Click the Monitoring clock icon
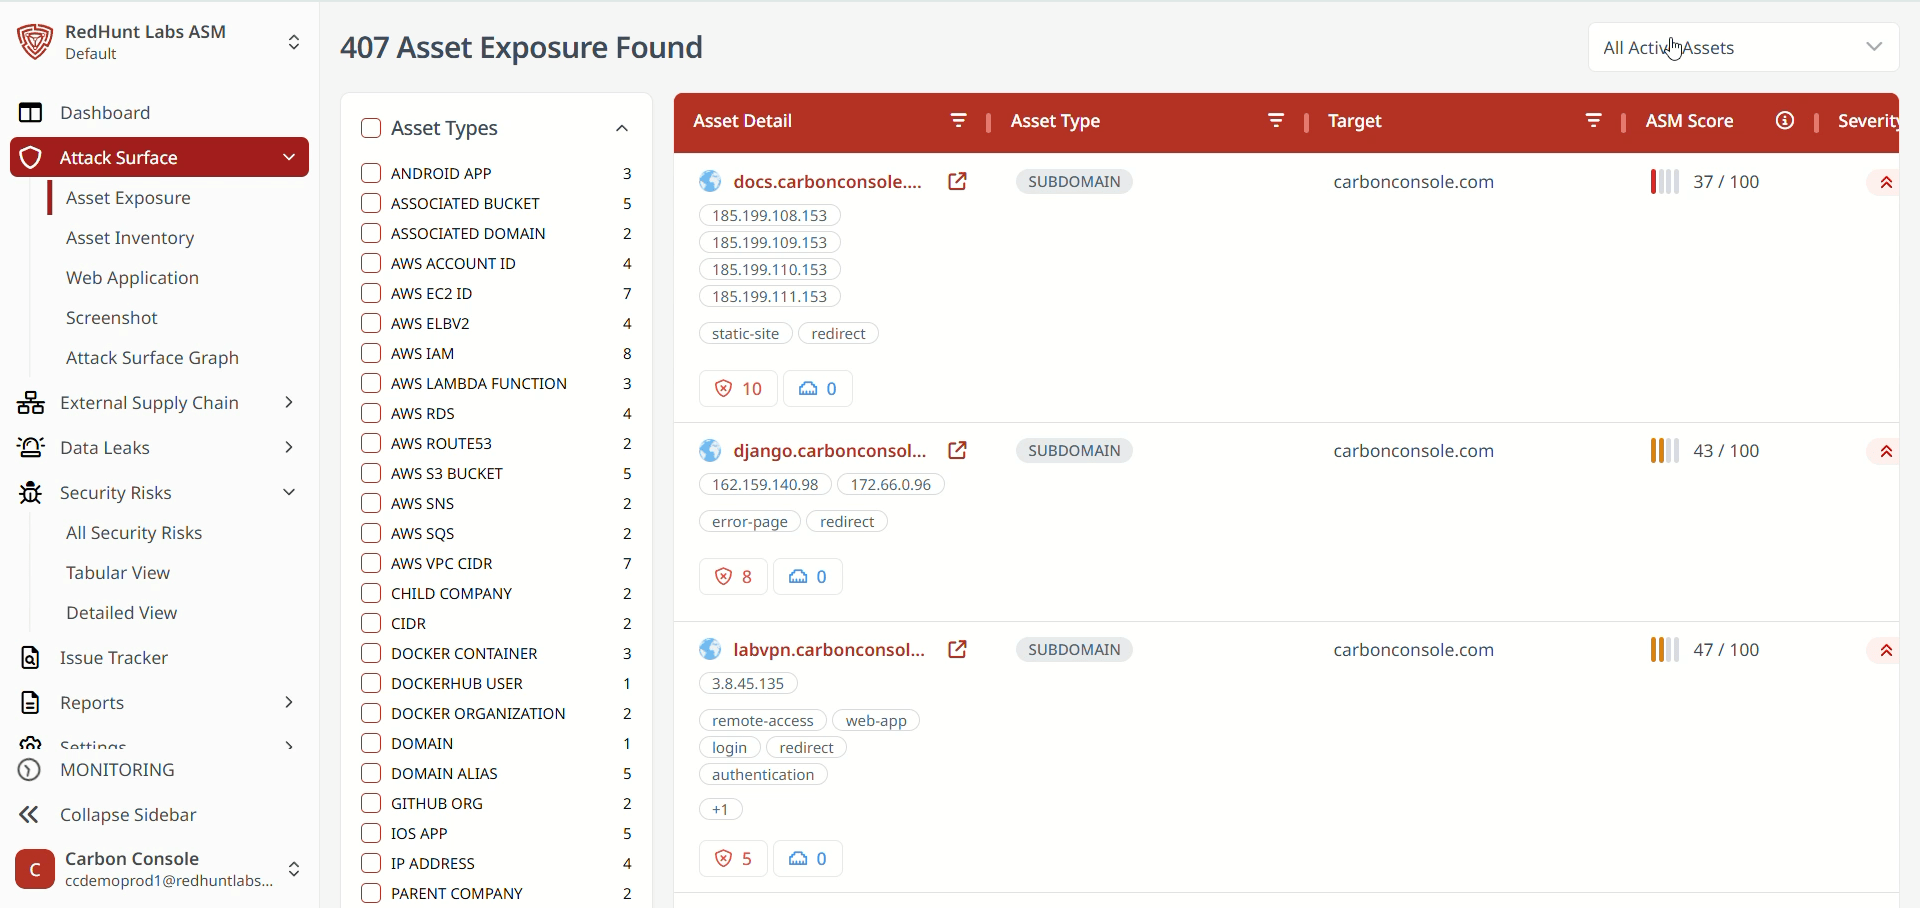The width and height of the screenshot is (1920, 908). click(x=30, y=770)
